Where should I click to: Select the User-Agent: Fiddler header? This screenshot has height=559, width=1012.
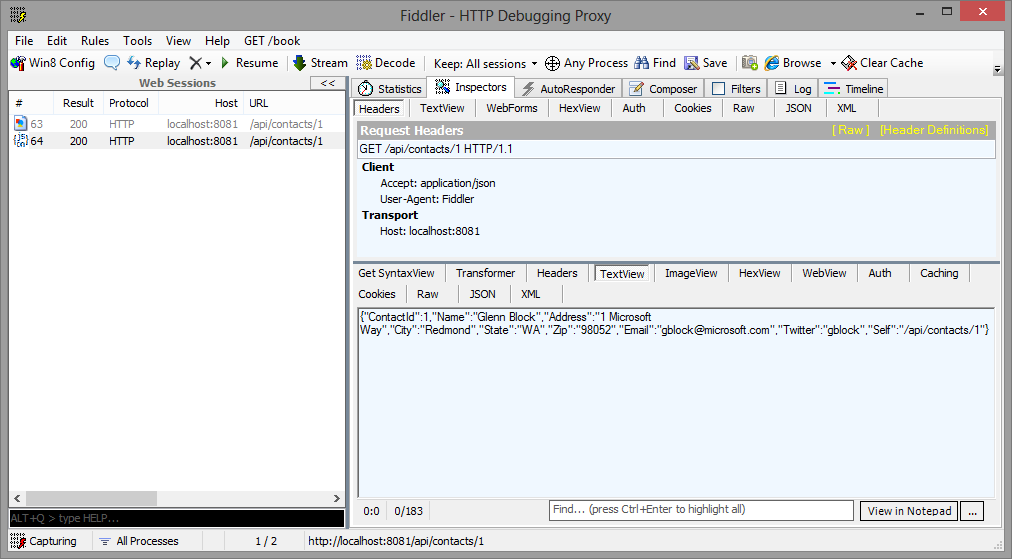(427, 199)
